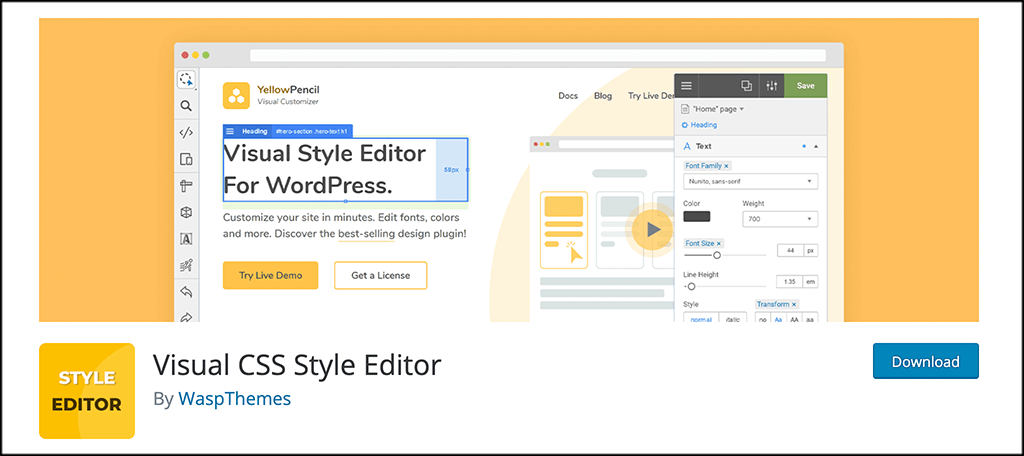
Task: Play the demo video preview
Action: point(652,229)
